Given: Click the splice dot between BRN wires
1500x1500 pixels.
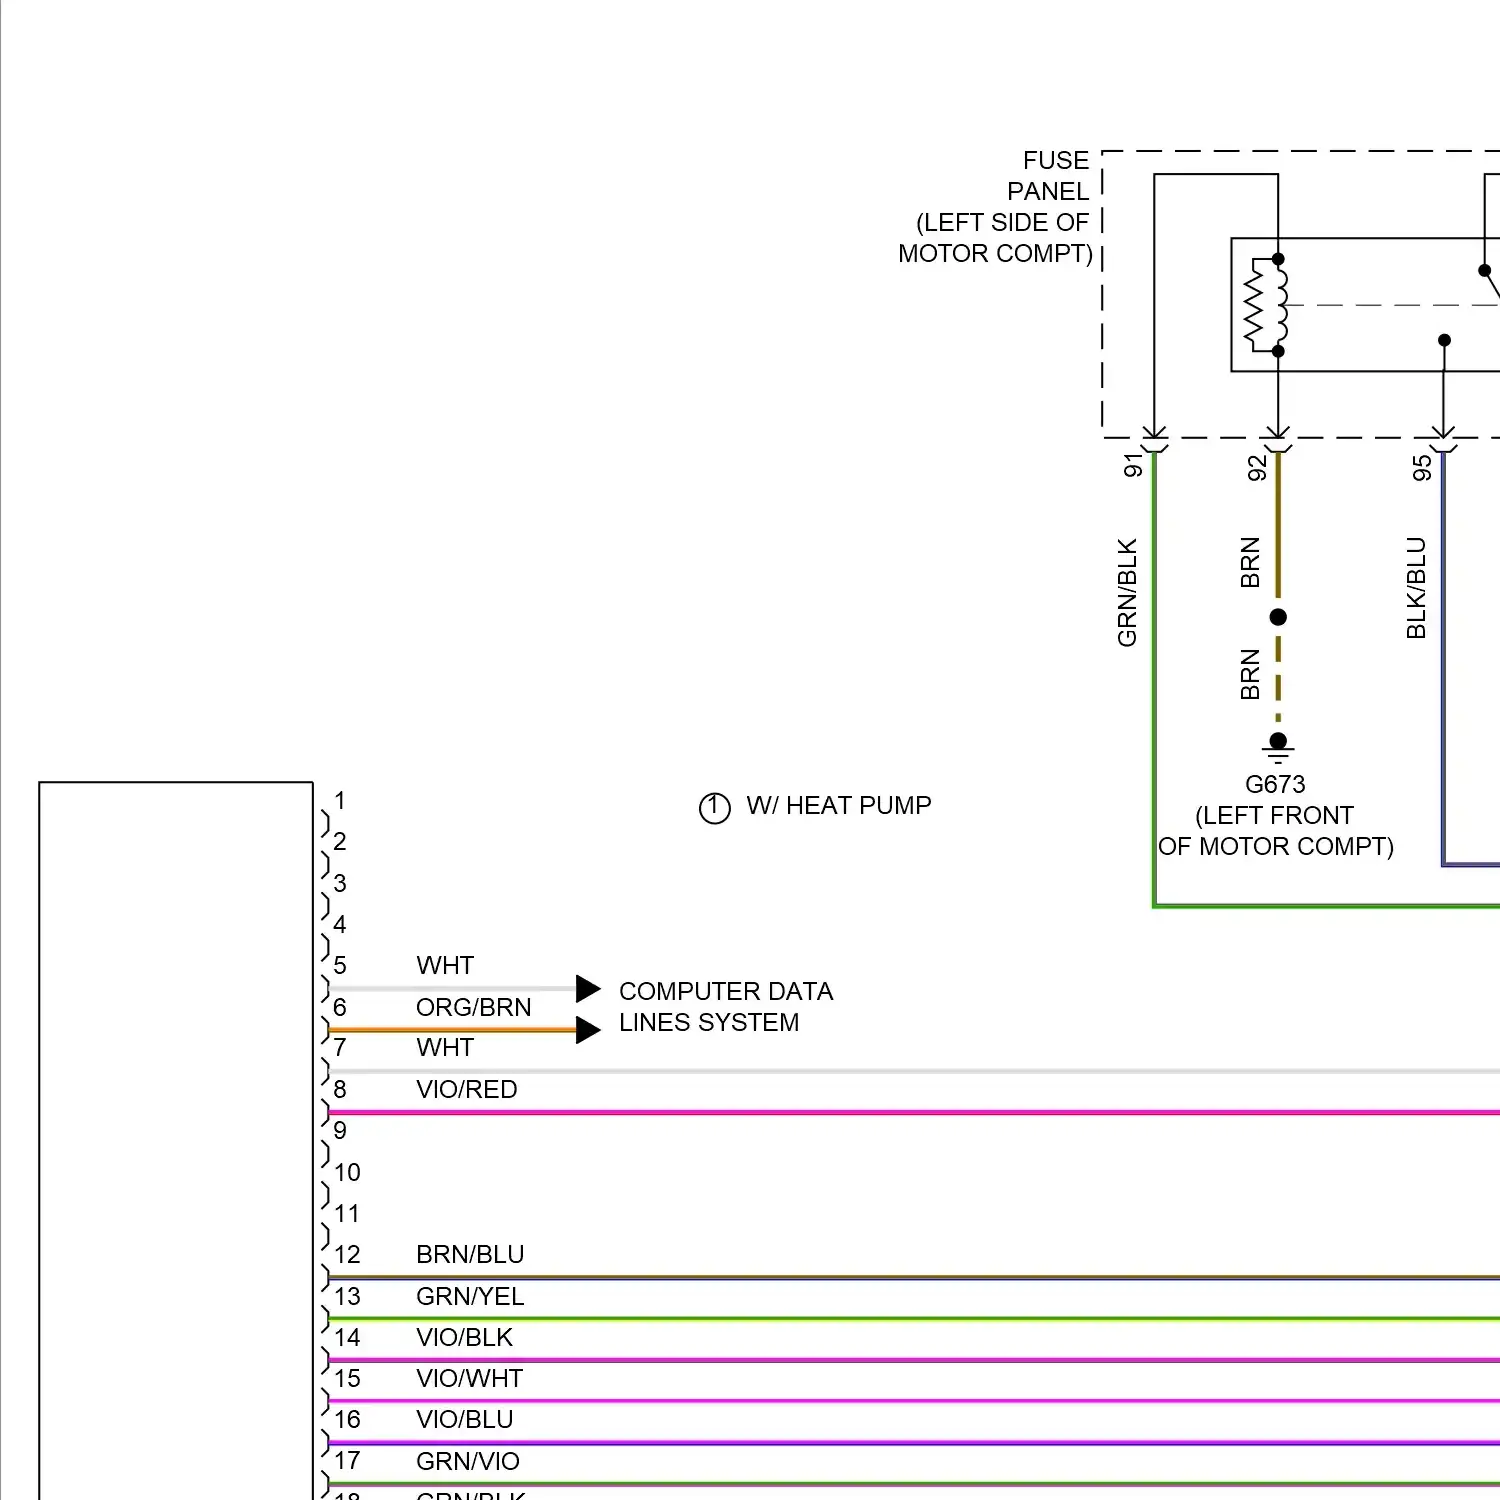Looking at the screenshot, I should tap(1278, 617).
